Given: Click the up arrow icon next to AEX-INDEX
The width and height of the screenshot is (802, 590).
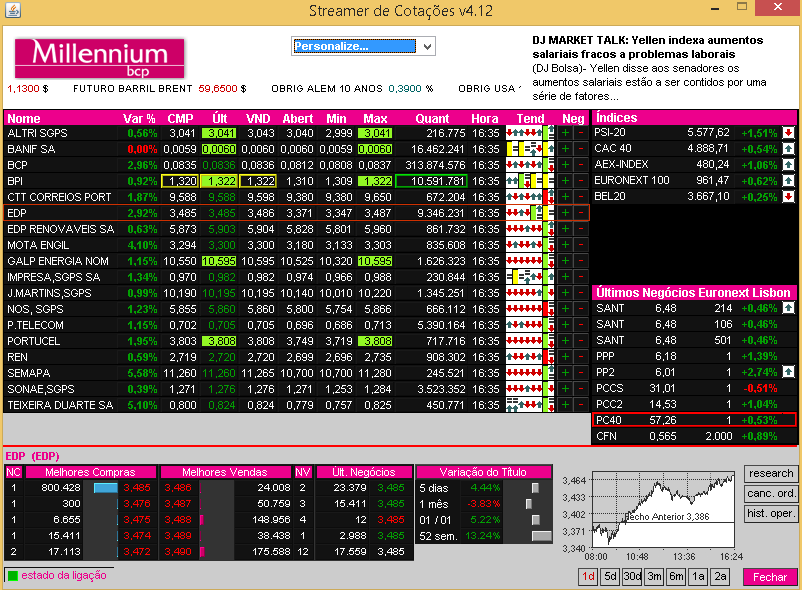Looking at the screenshot, I should (x=788, y=165).
